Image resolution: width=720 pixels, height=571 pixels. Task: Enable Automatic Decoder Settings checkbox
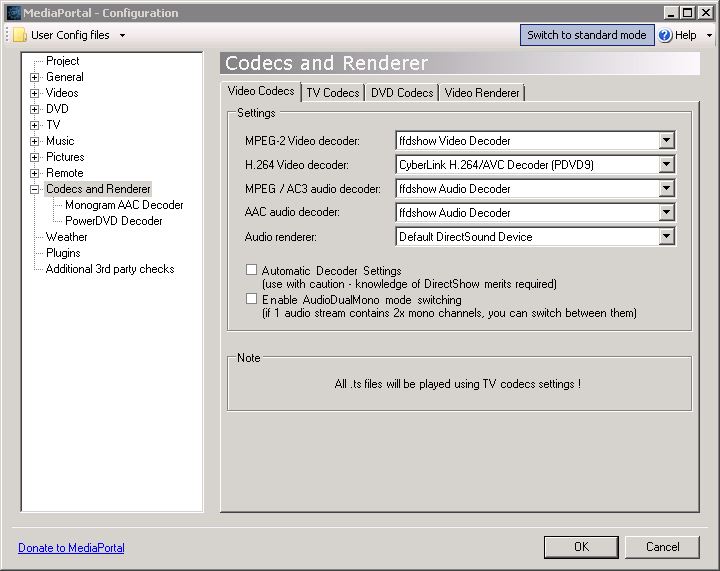point(251,269)
